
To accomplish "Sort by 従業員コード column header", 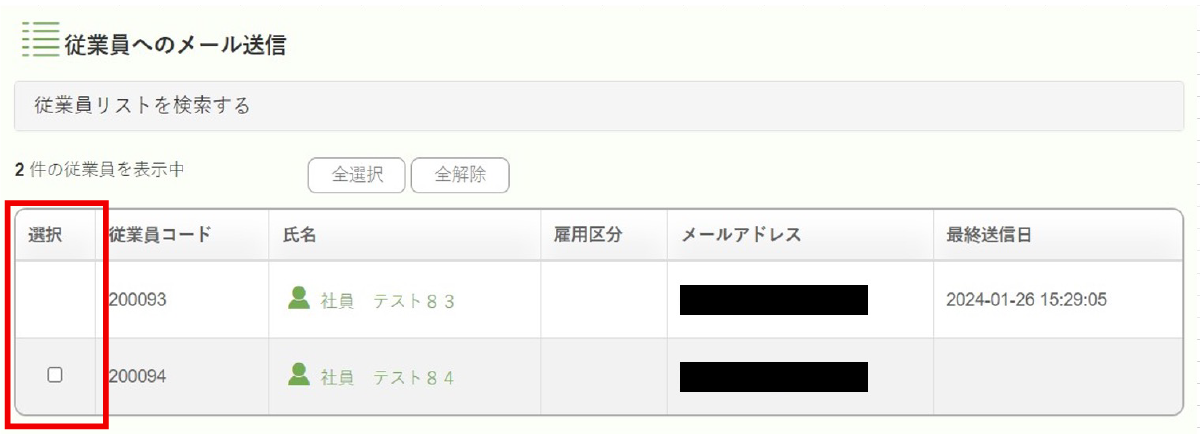I will 160,235.
